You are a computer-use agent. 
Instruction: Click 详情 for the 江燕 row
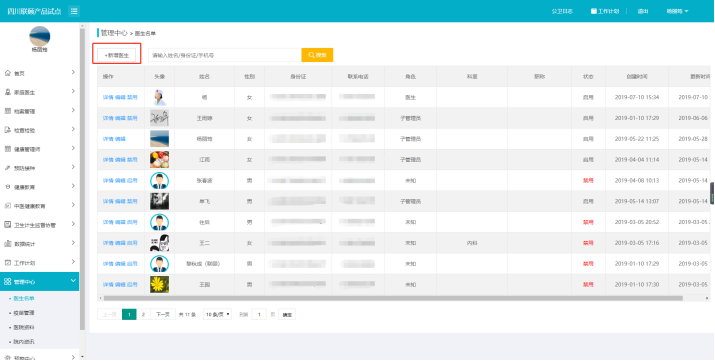point(108,160)
